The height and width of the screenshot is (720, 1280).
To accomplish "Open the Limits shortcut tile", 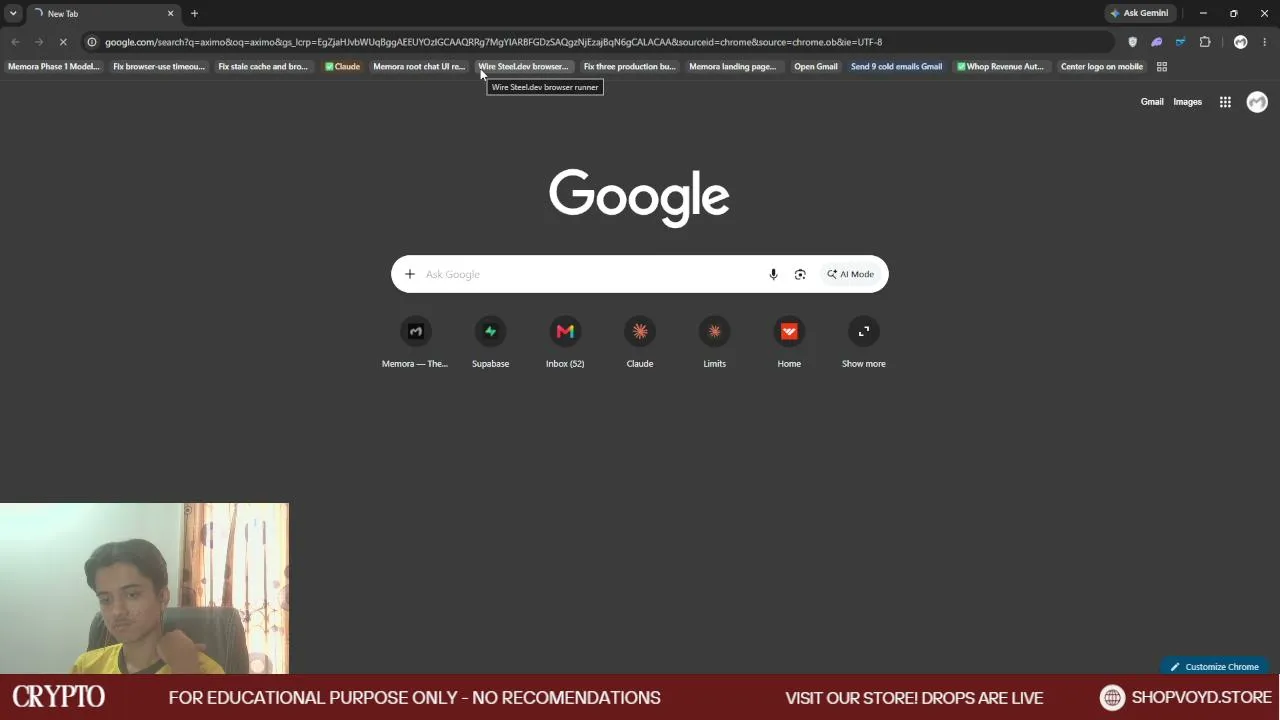I will click(714, 343).
